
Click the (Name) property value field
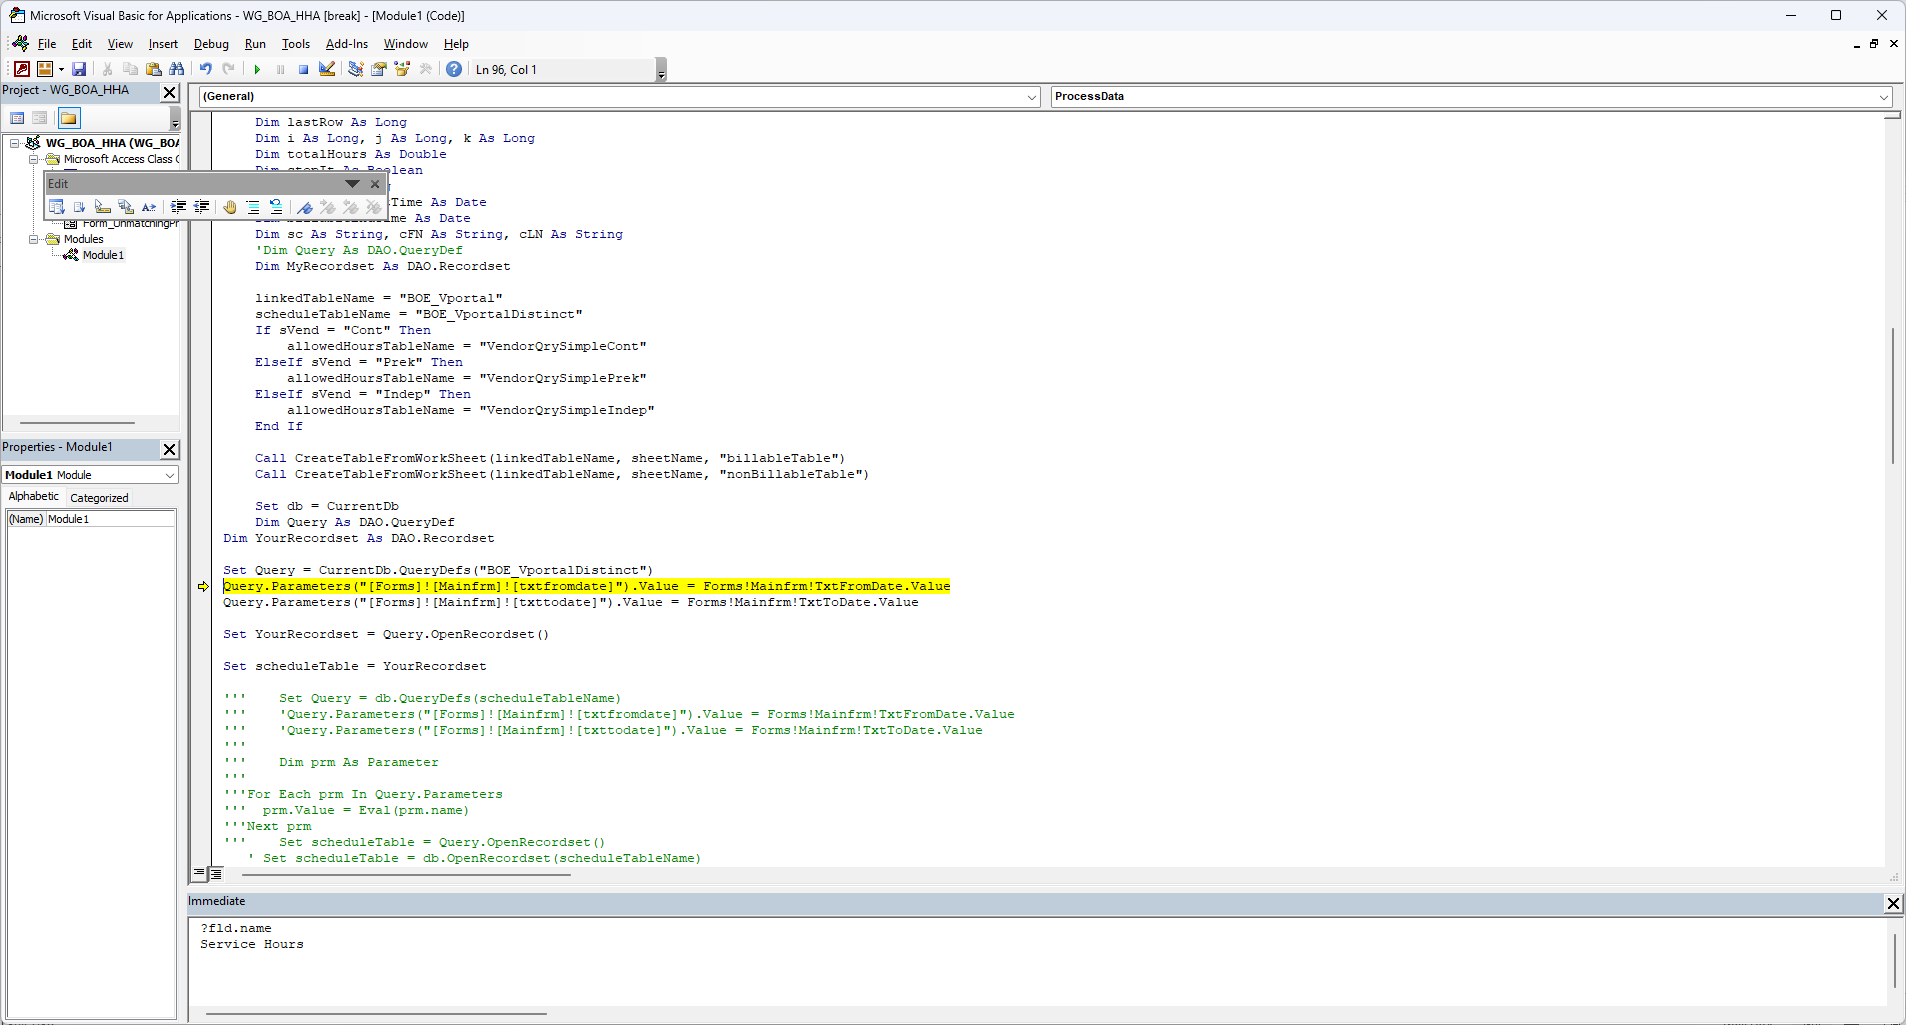tap(110, 519)
